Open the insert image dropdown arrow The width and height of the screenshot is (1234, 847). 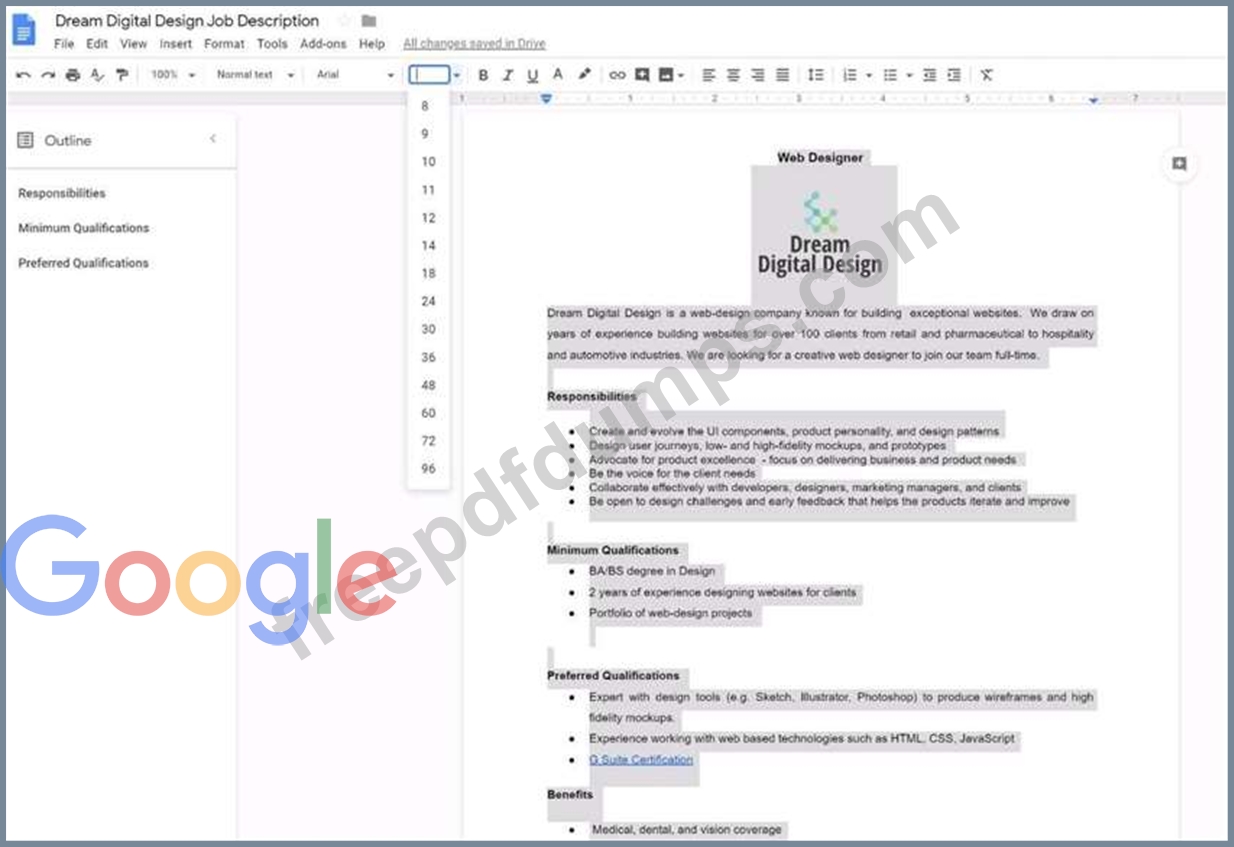tap(681, 75)
